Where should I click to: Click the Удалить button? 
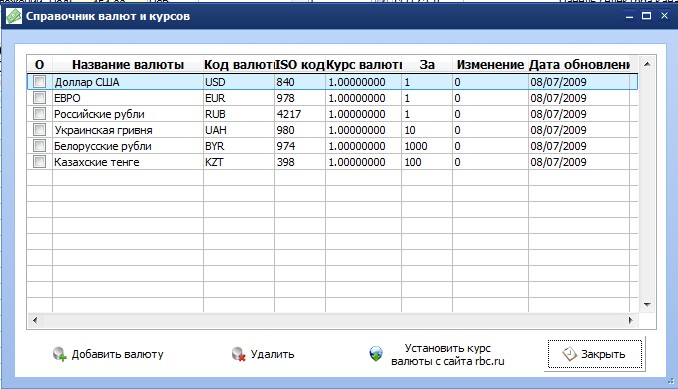[x=263, y=354]
